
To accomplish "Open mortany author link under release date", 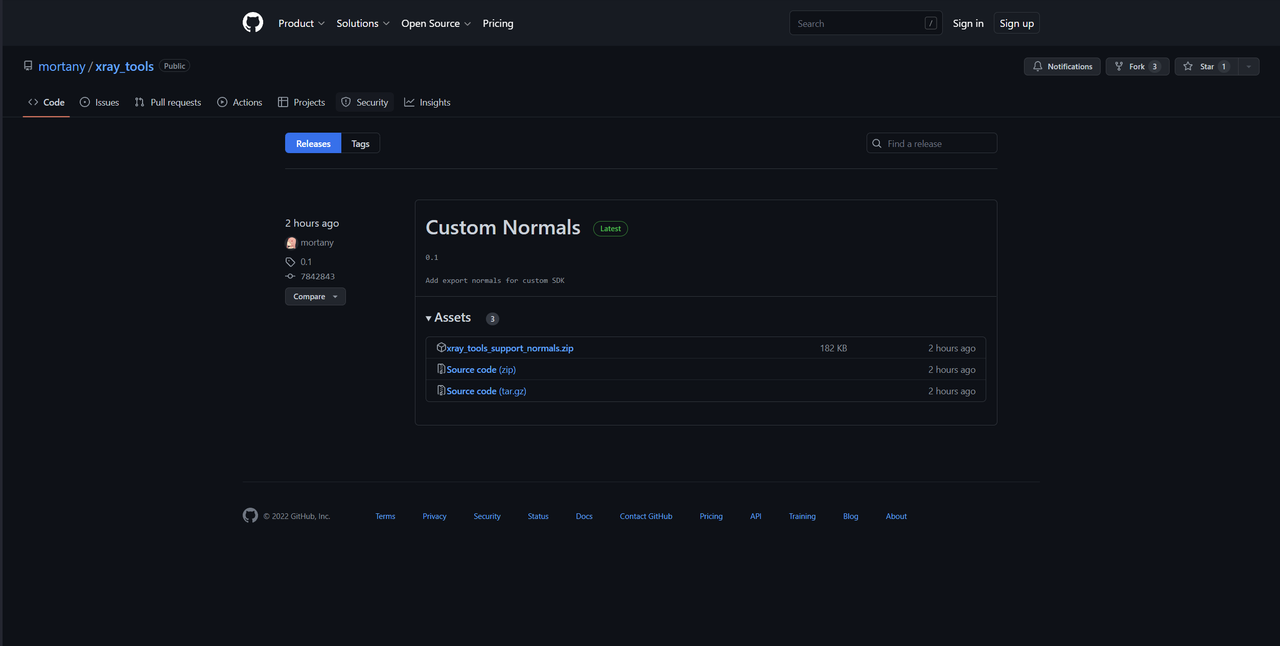I will [x=317, y=243].
